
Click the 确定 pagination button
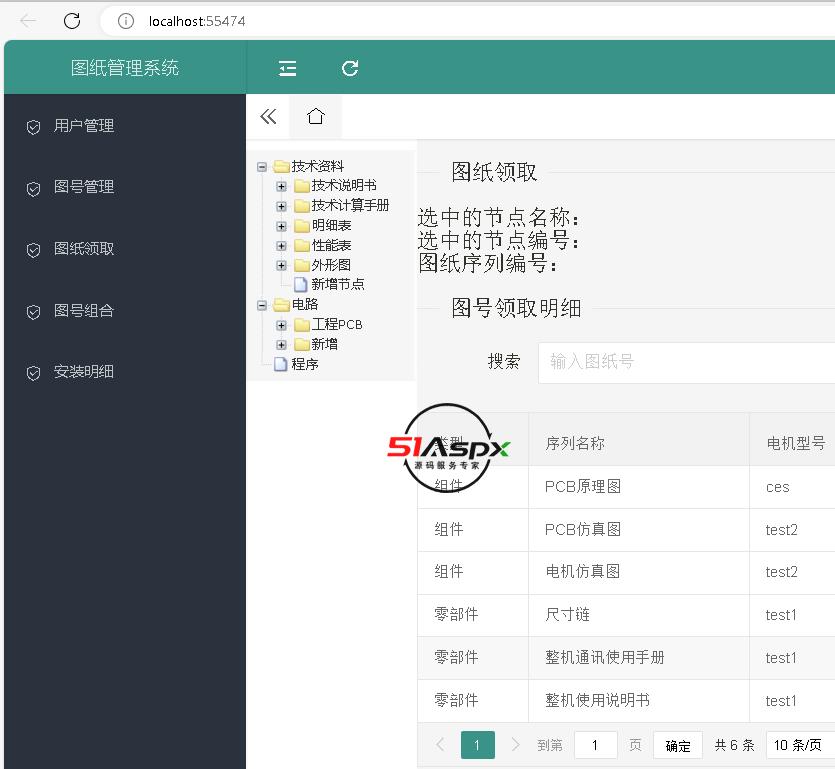click(678, 745)
